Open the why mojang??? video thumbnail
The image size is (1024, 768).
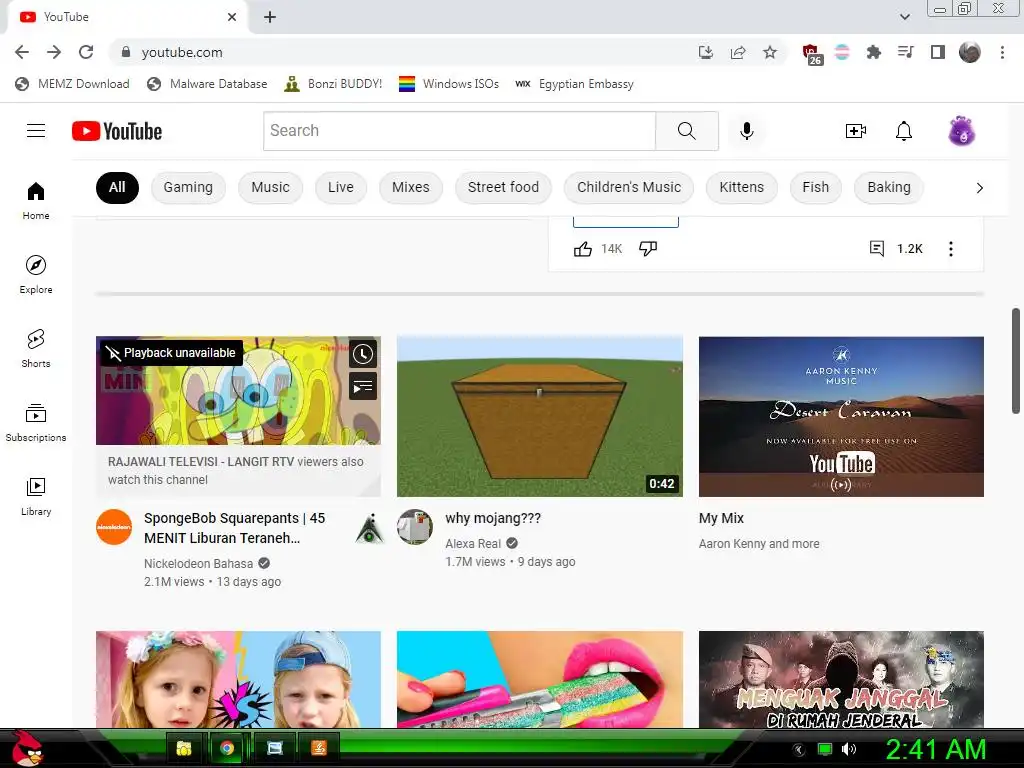coord(540,417)
